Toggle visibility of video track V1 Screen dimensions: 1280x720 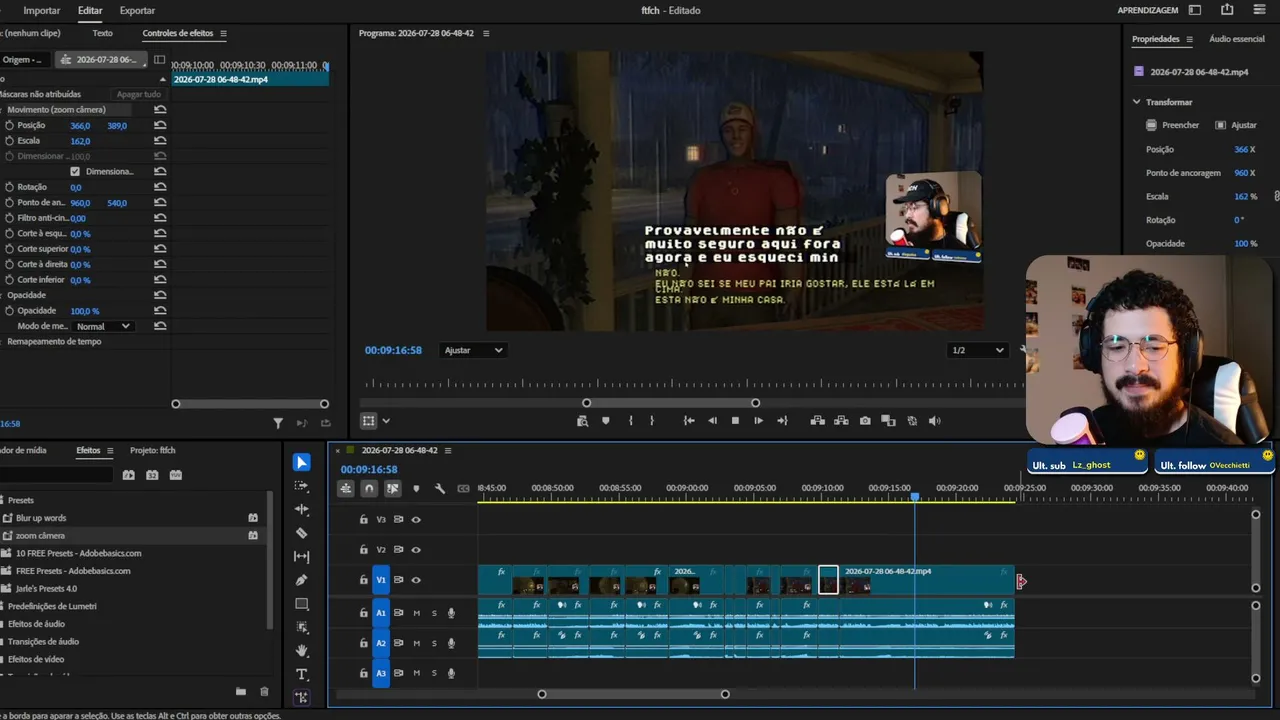[416, 580]
